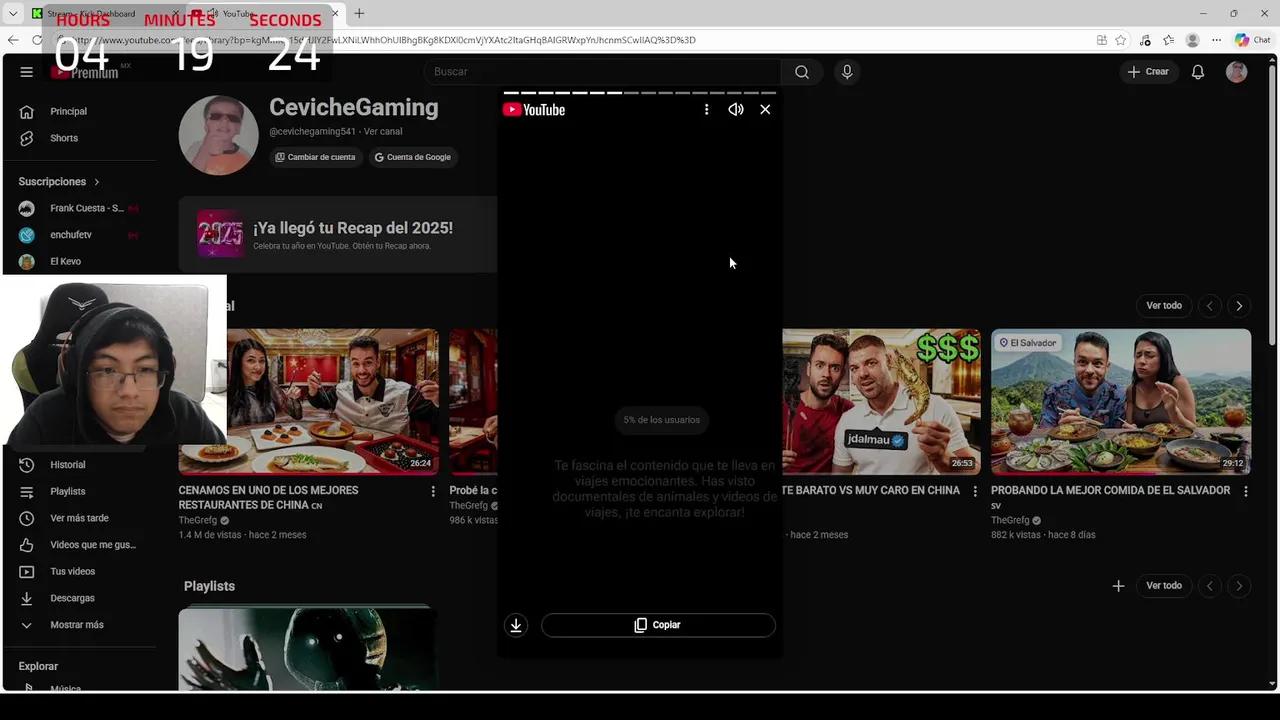
Task: Go to previous history videos arrow
Action: (x=1210, y=306)
